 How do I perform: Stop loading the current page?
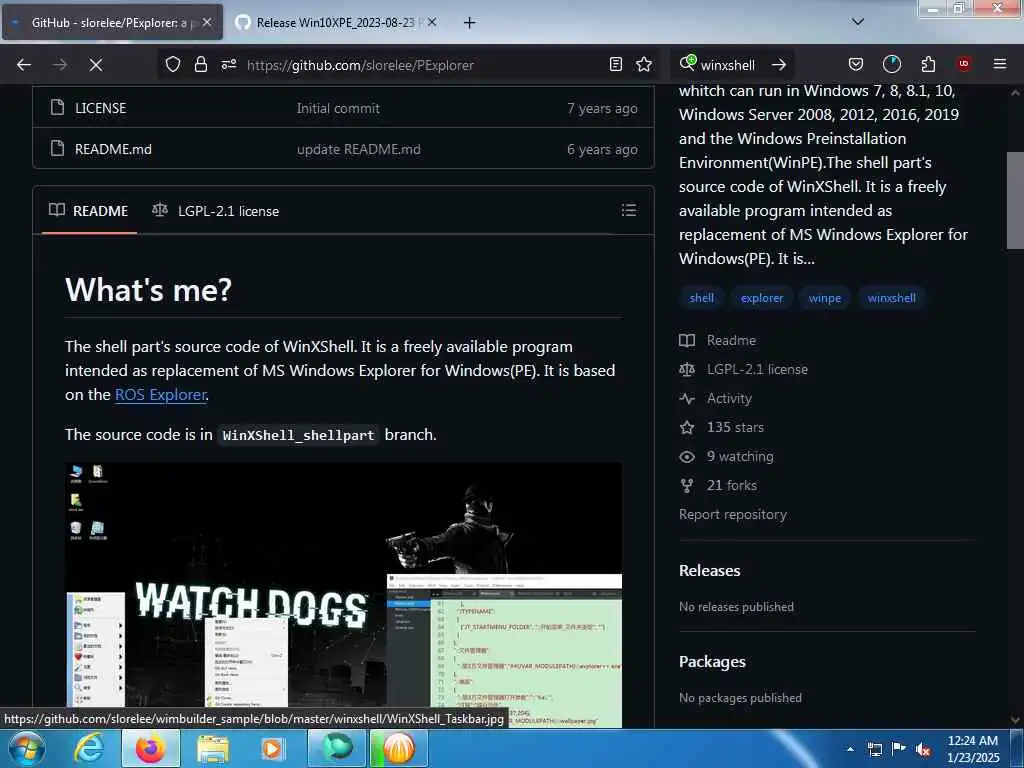pos(96,65)
